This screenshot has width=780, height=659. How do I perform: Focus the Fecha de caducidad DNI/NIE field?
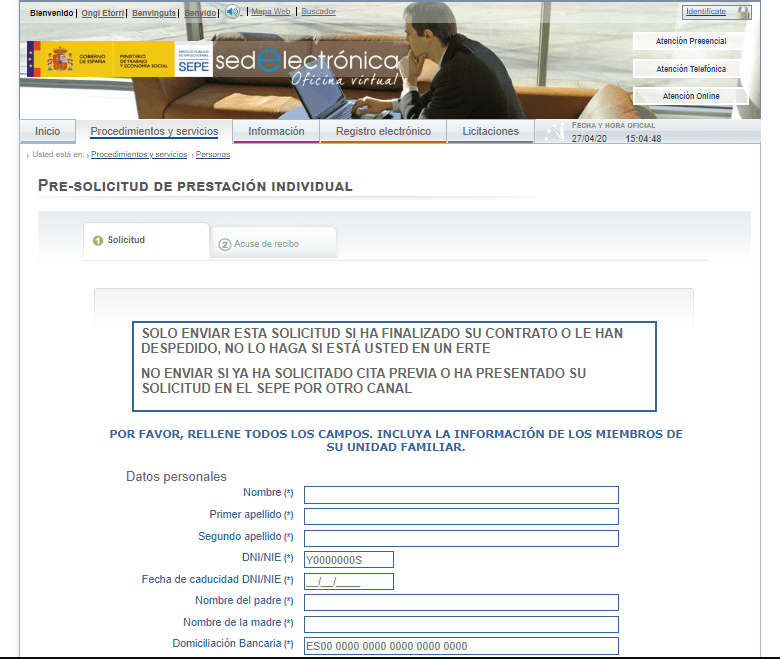tap(349, 581)
